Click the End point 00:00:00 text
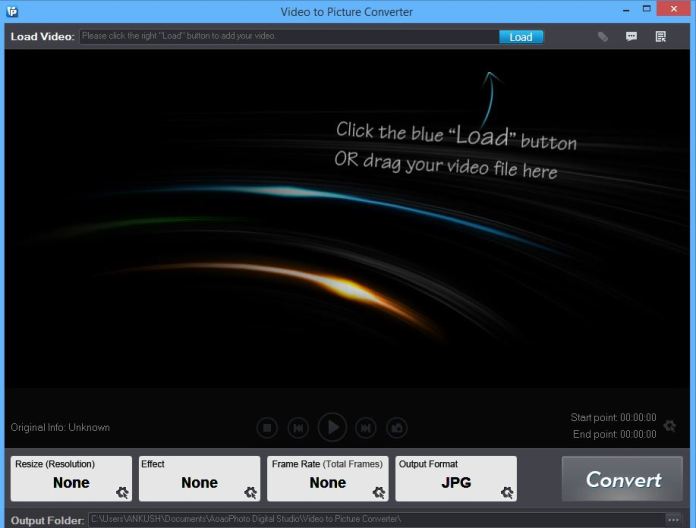The image size is (696, 528). pyautogui.click(x=614, y=434)
